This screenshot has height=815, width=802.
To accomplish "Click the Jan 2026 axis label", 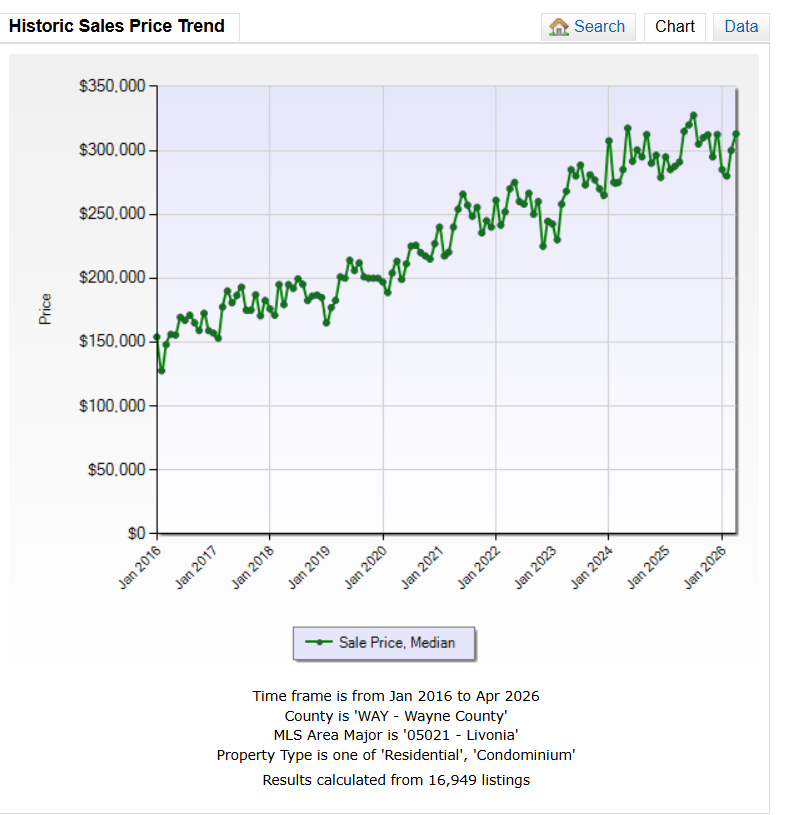I will point(705,568).
